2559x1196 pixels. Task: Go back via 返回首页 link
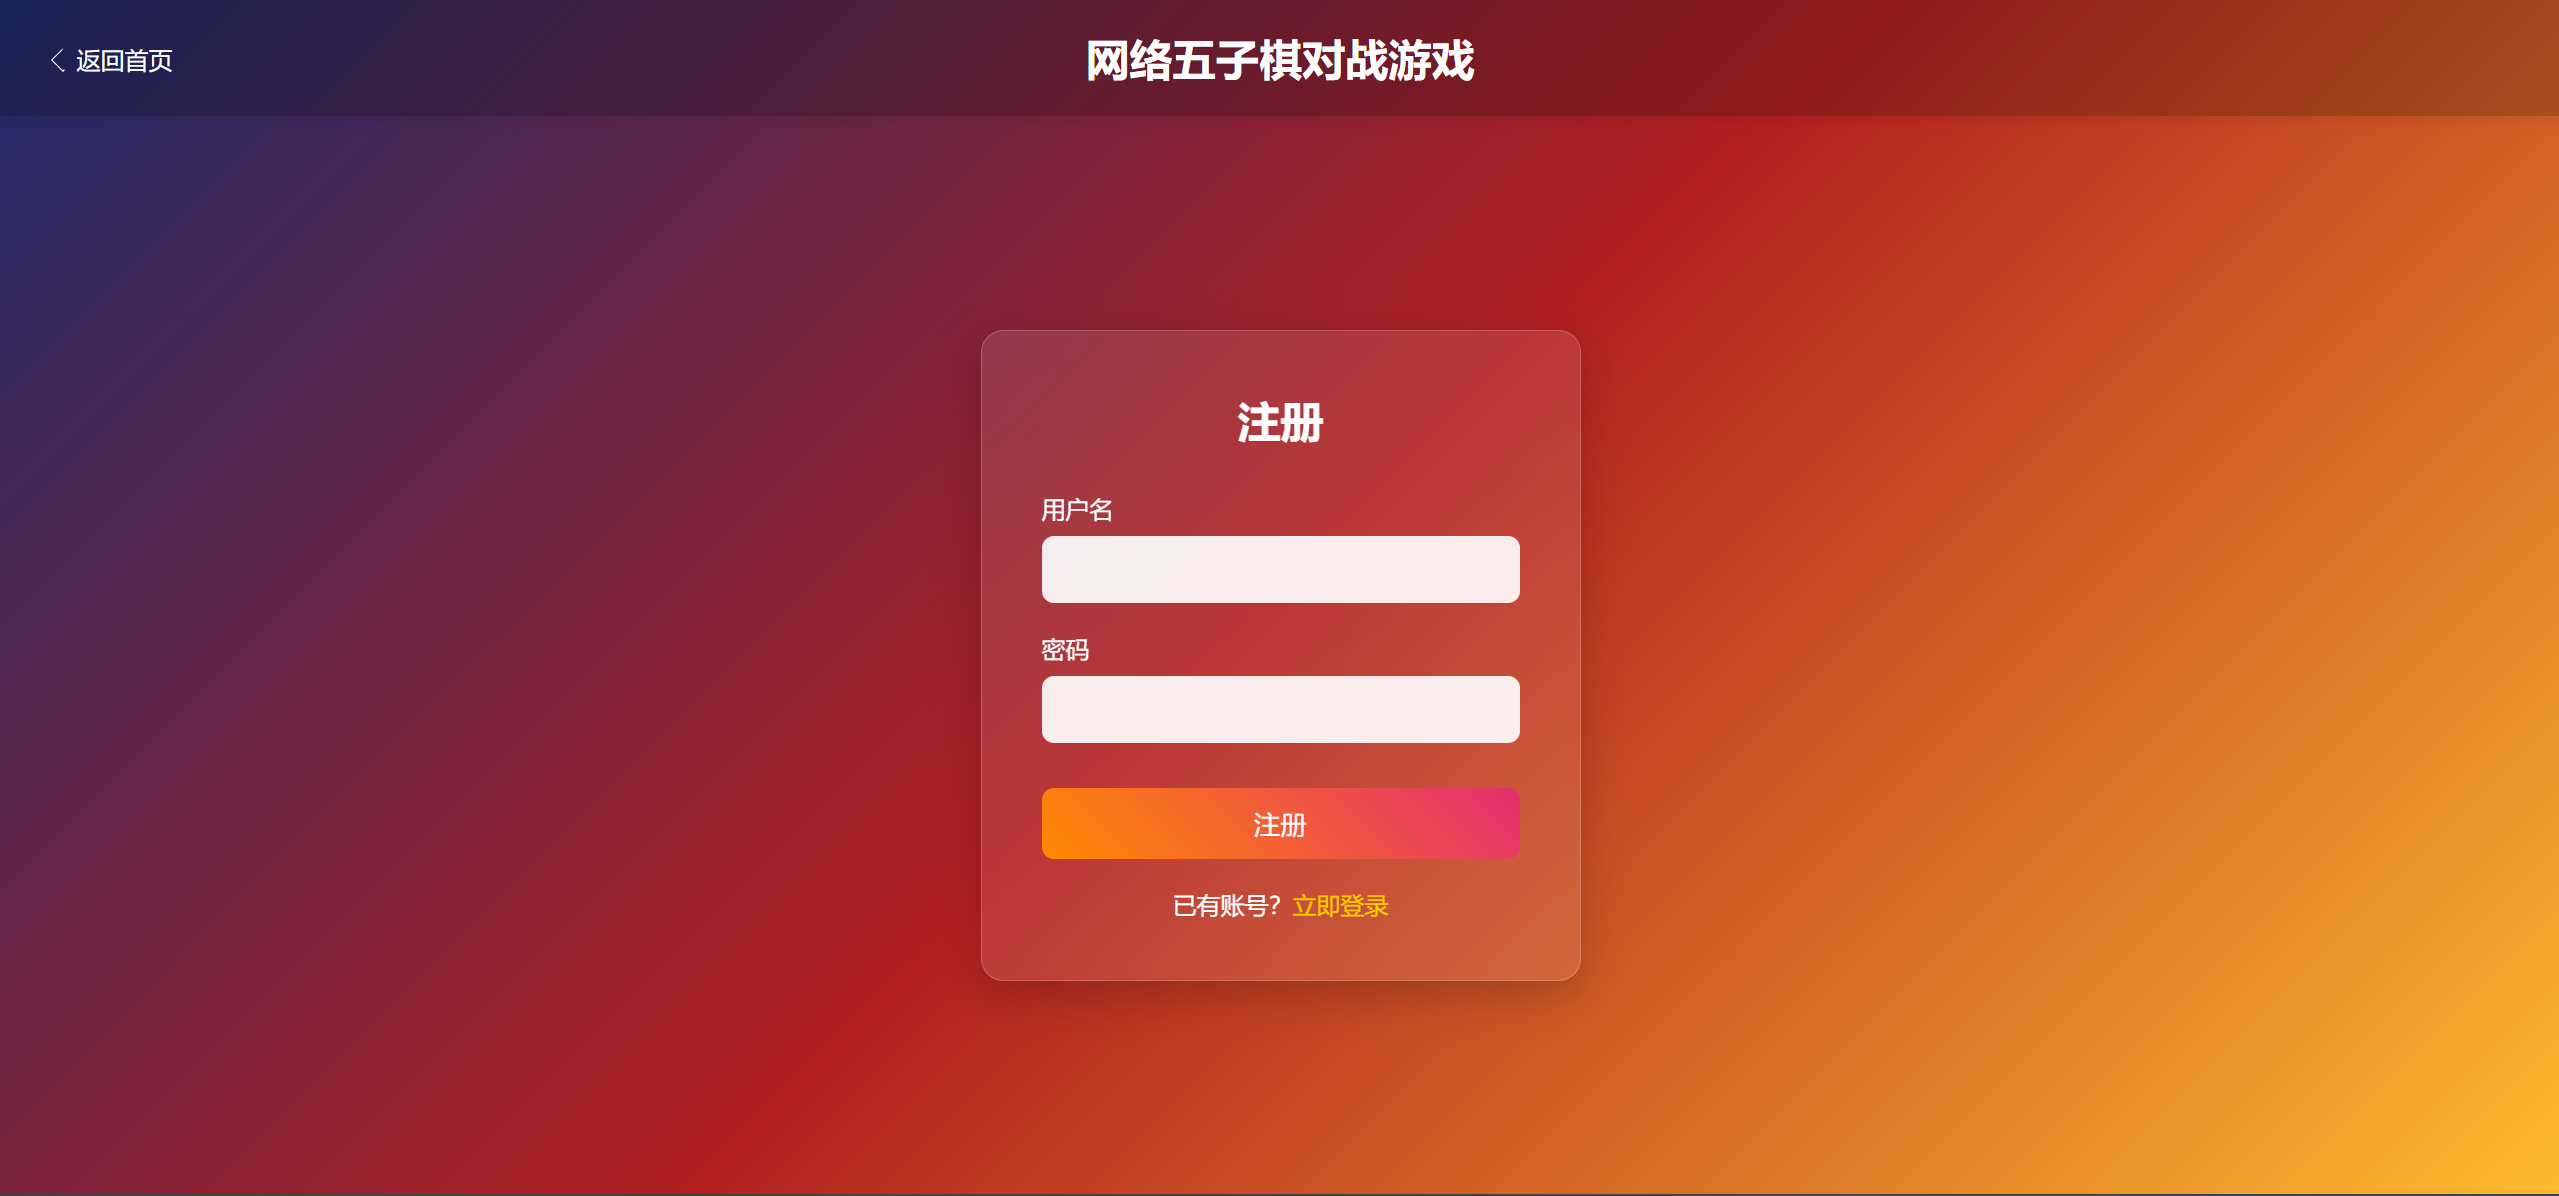[111, 61]
